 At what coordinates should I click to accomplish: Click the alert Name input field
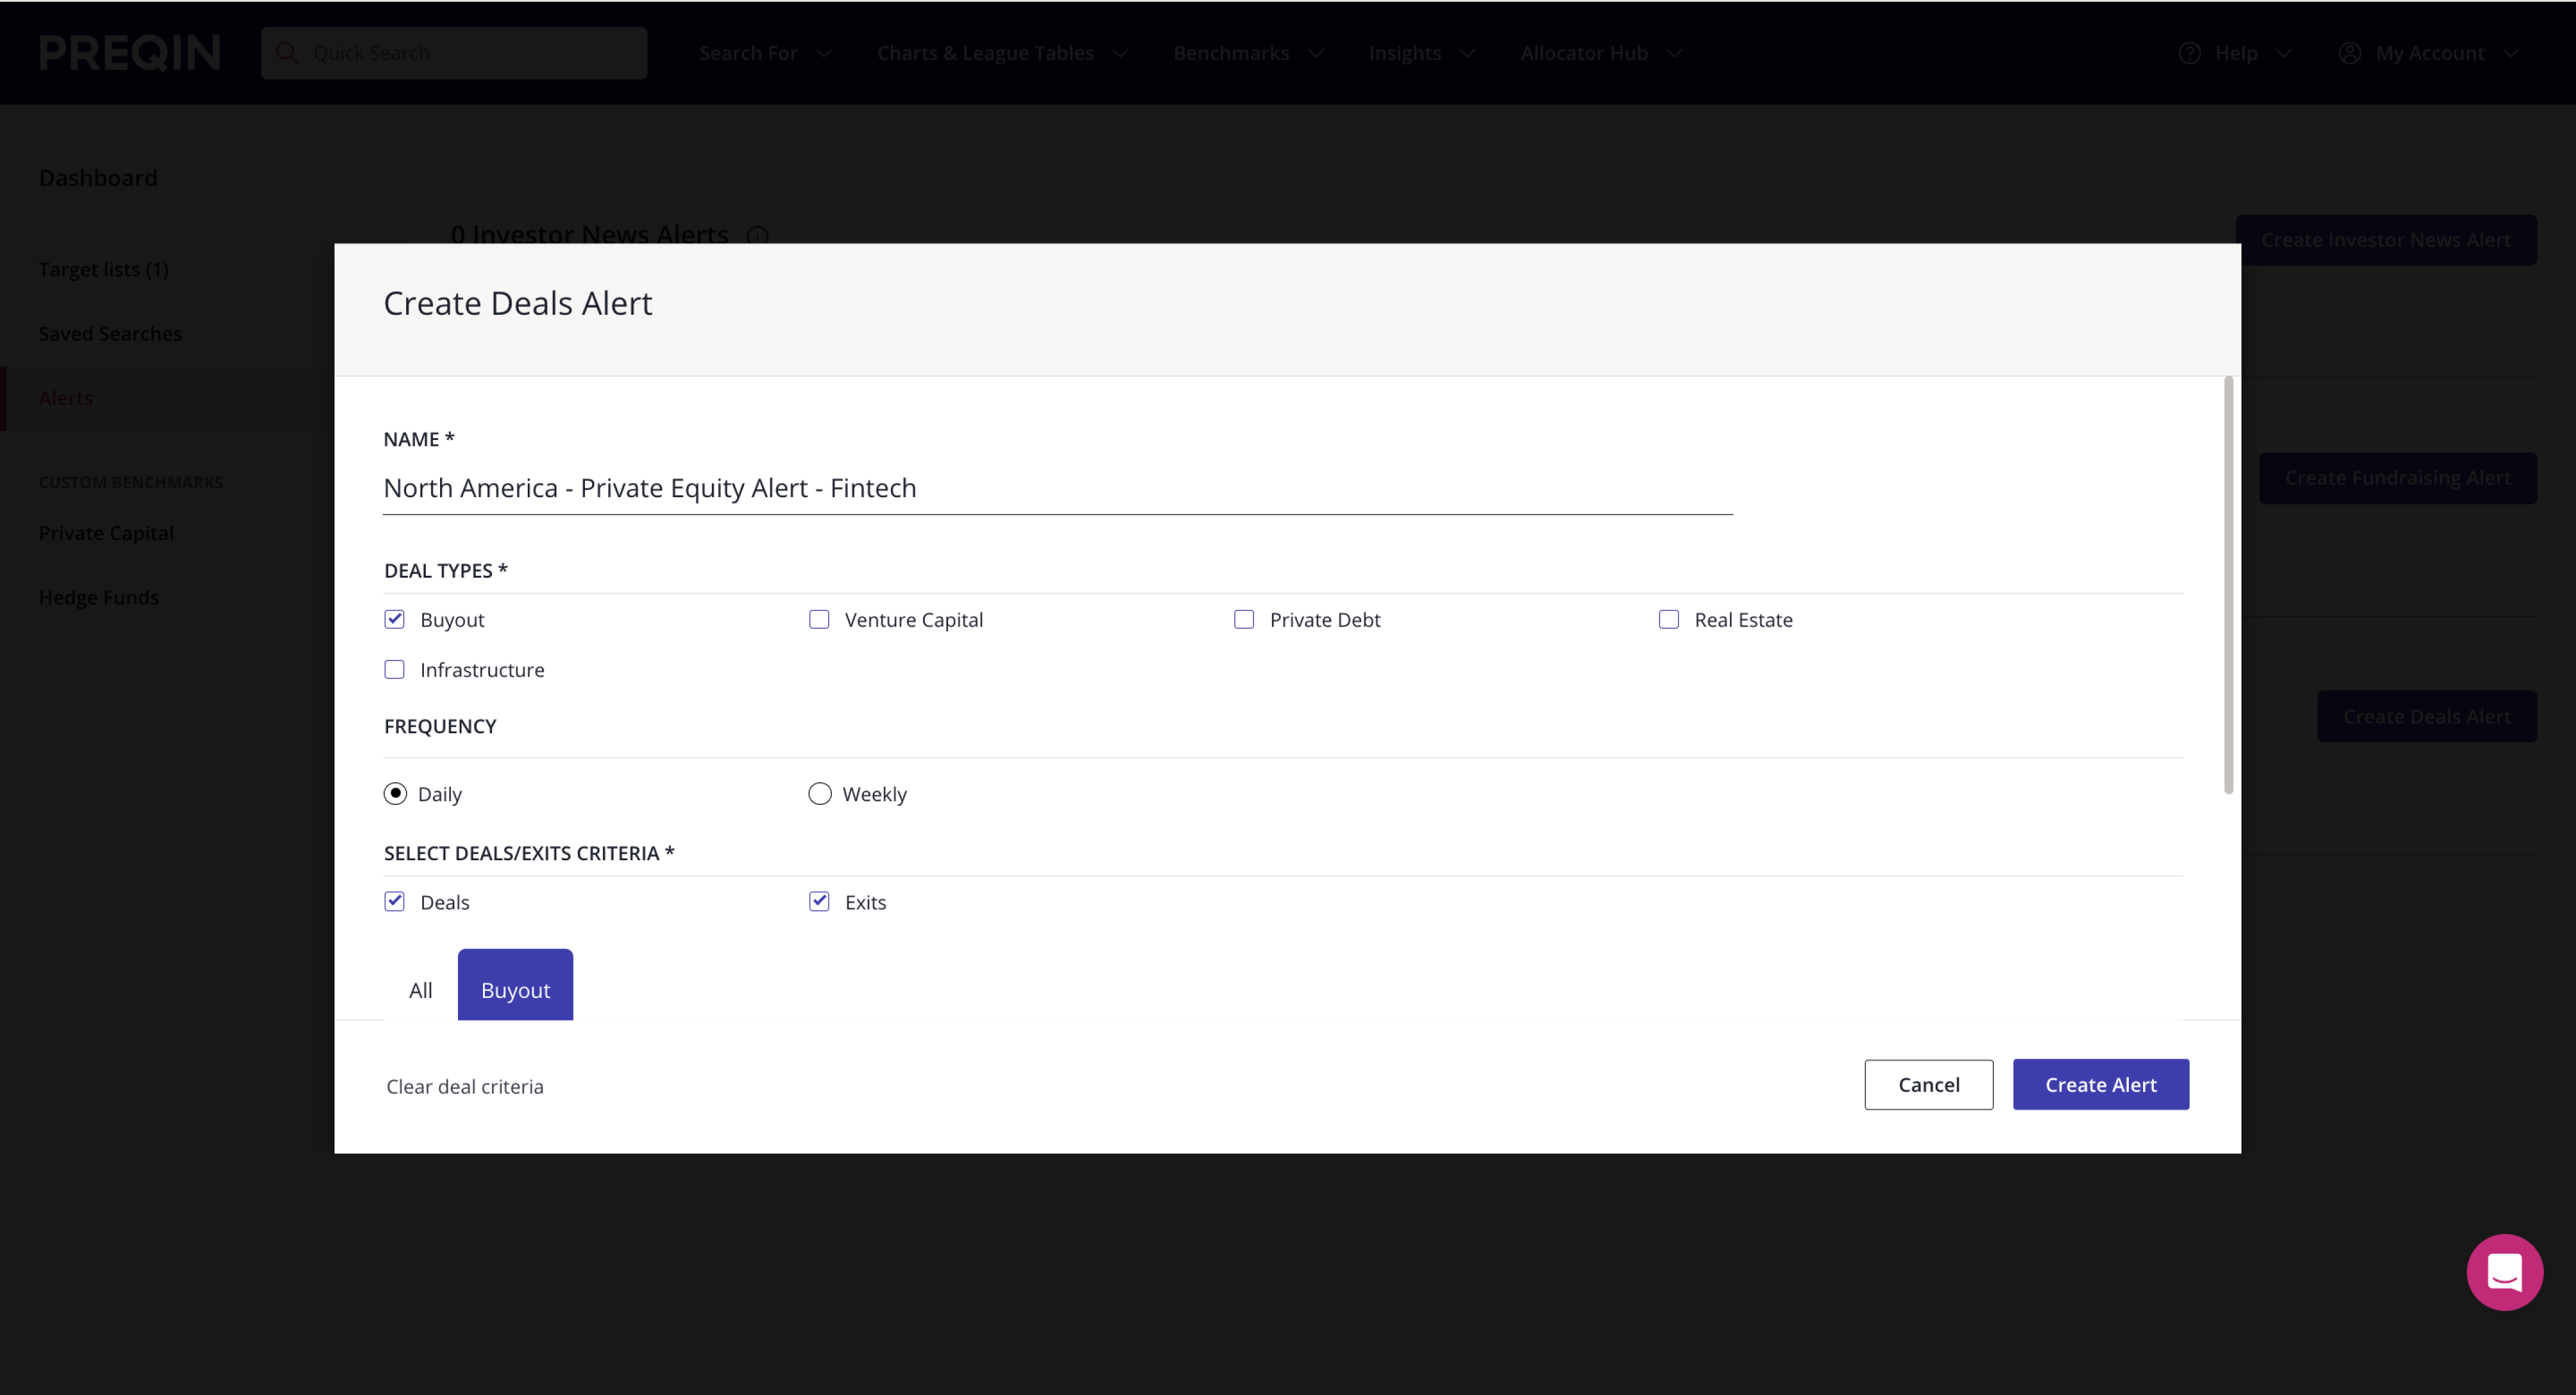tap(1057, 488)
